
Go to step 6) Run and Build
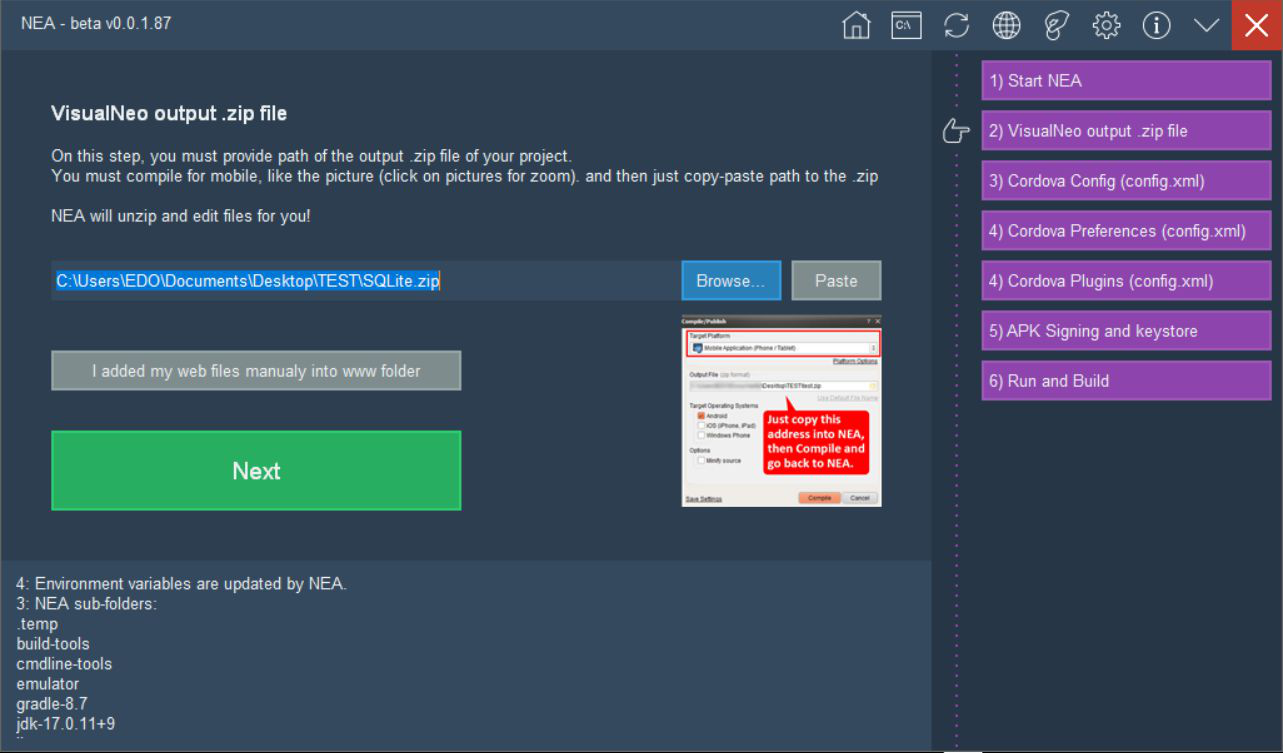click(1126, 381)
